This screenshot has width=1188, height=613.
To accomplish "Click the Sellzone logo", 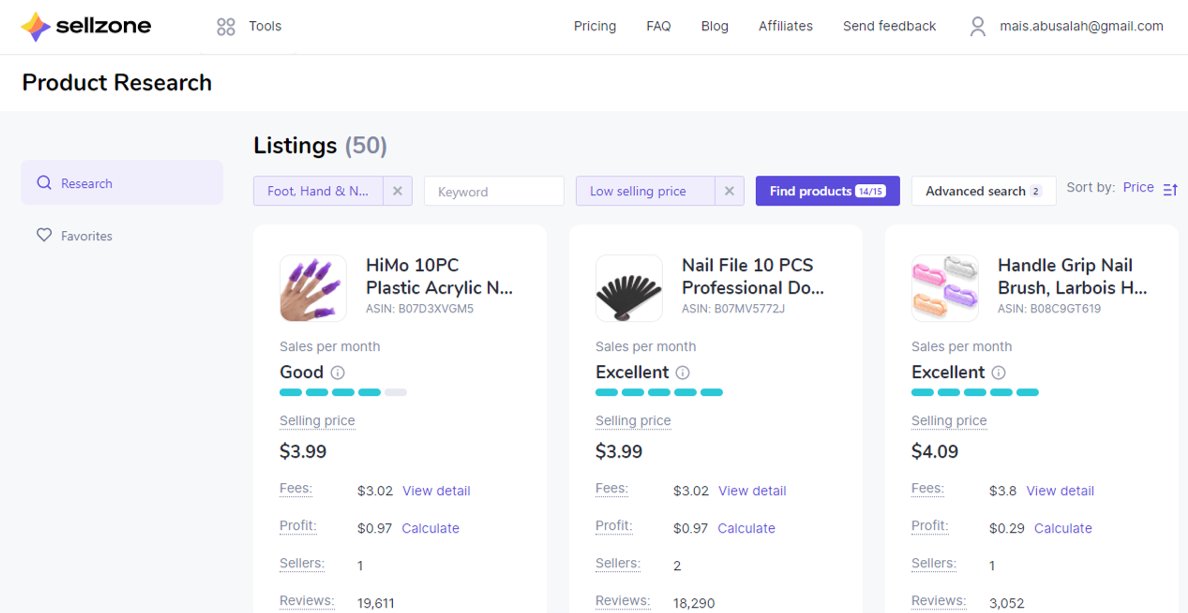I will click(86, 27).
